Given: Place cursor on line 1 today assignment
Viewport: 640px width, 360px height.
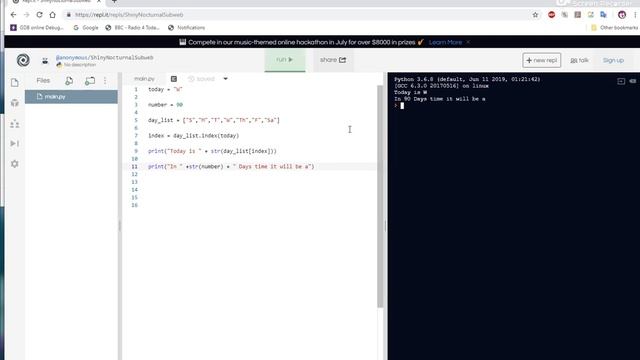Looking at the screenshot, I should (165, 89).
